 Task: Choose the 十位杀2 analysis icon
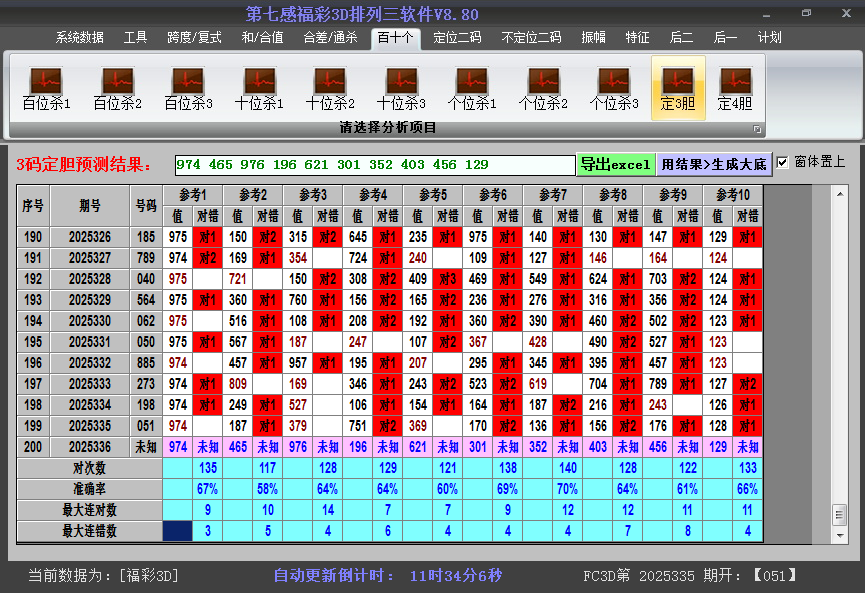[330, 87]
